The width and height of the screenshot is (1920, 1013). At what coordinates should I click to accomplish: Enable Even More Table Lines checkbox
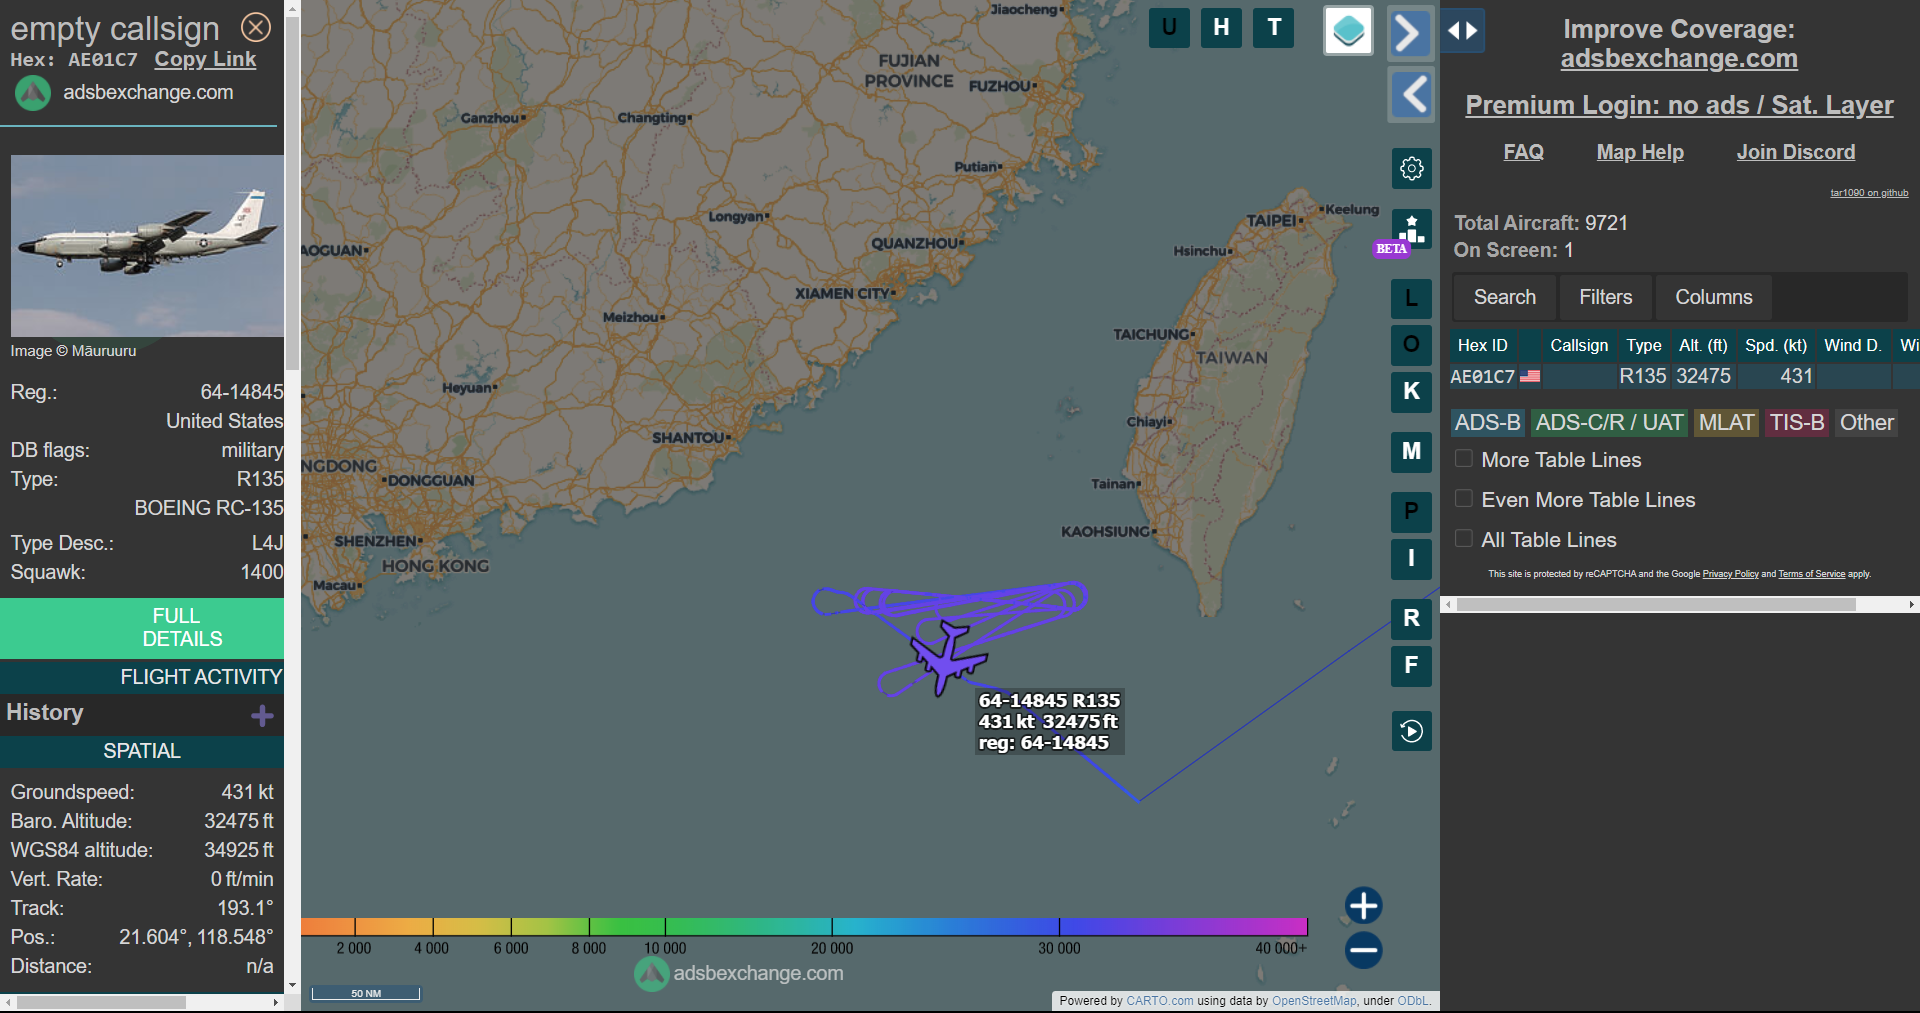(1464, 499)
